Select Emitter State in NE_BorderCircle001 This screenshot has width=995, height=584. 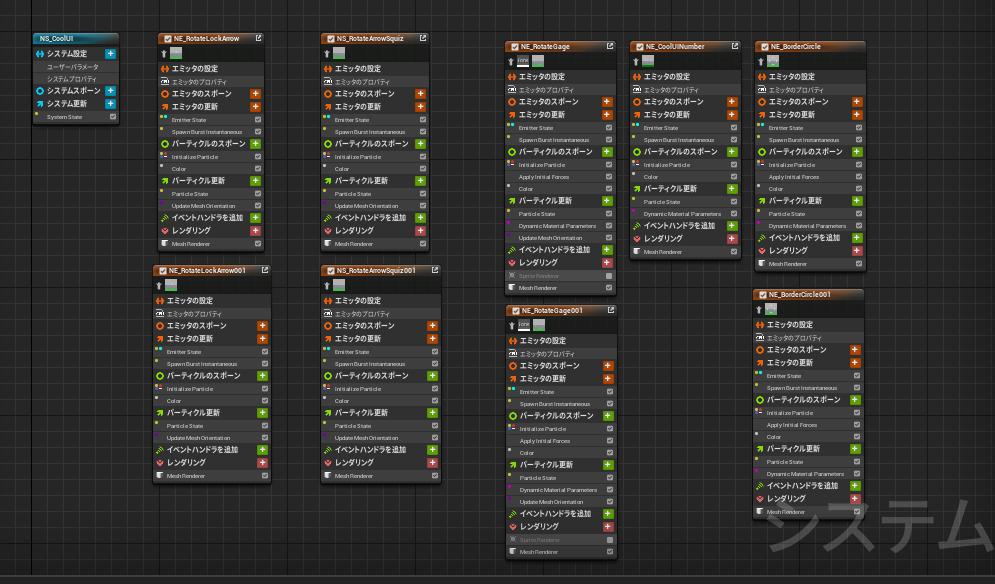[808, 376]
